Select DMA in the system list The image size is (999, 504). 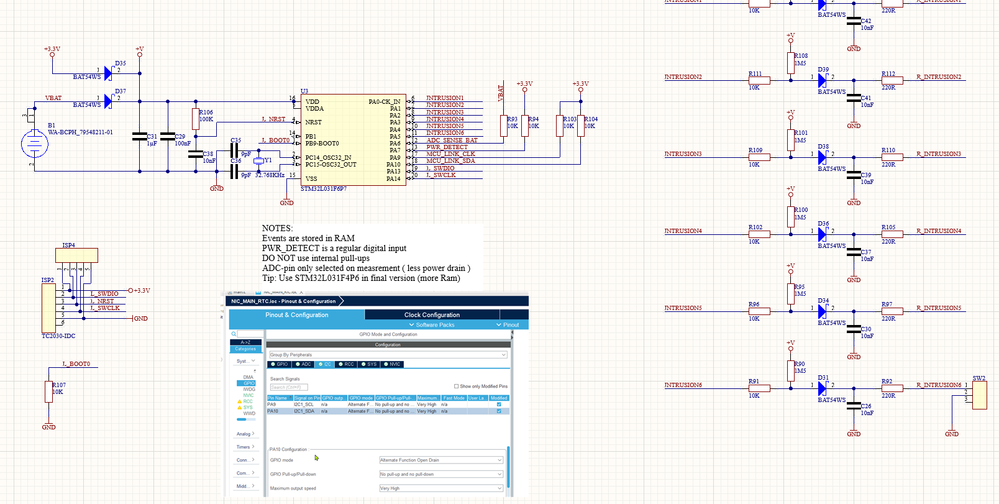(248, 377)
